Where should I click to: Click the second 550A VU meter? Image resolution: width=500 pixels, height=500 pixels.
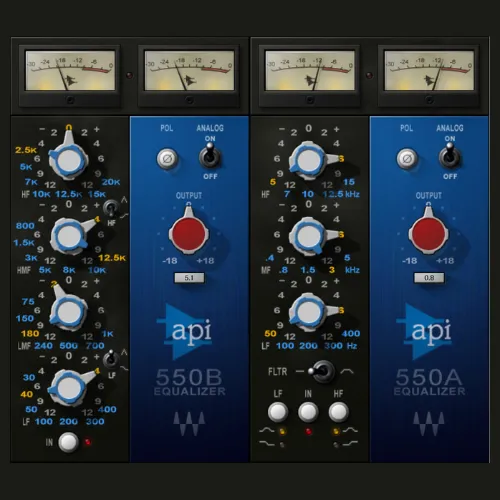point(429,70)
